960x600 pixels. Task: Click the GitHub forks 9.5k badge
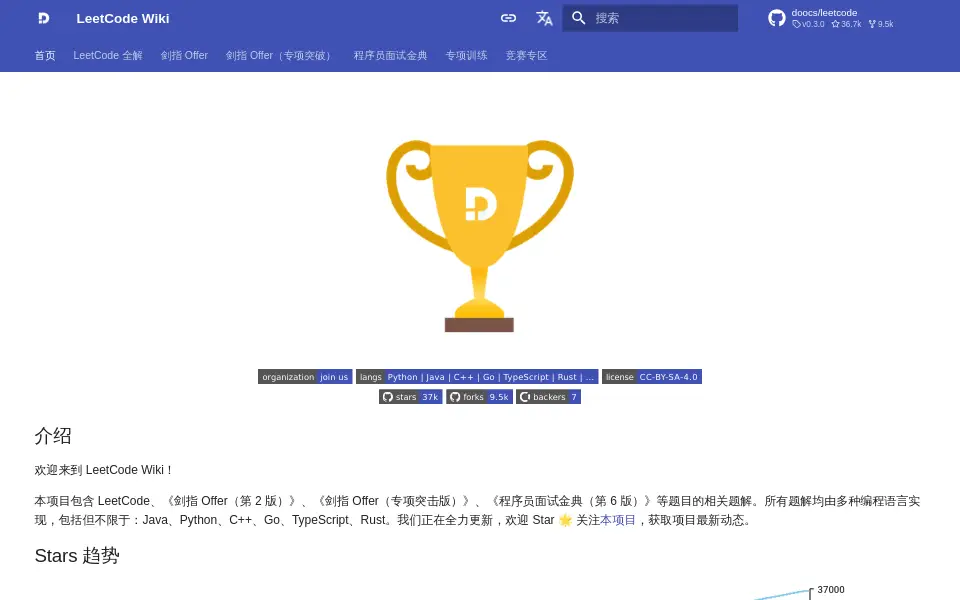pos(479,397)
